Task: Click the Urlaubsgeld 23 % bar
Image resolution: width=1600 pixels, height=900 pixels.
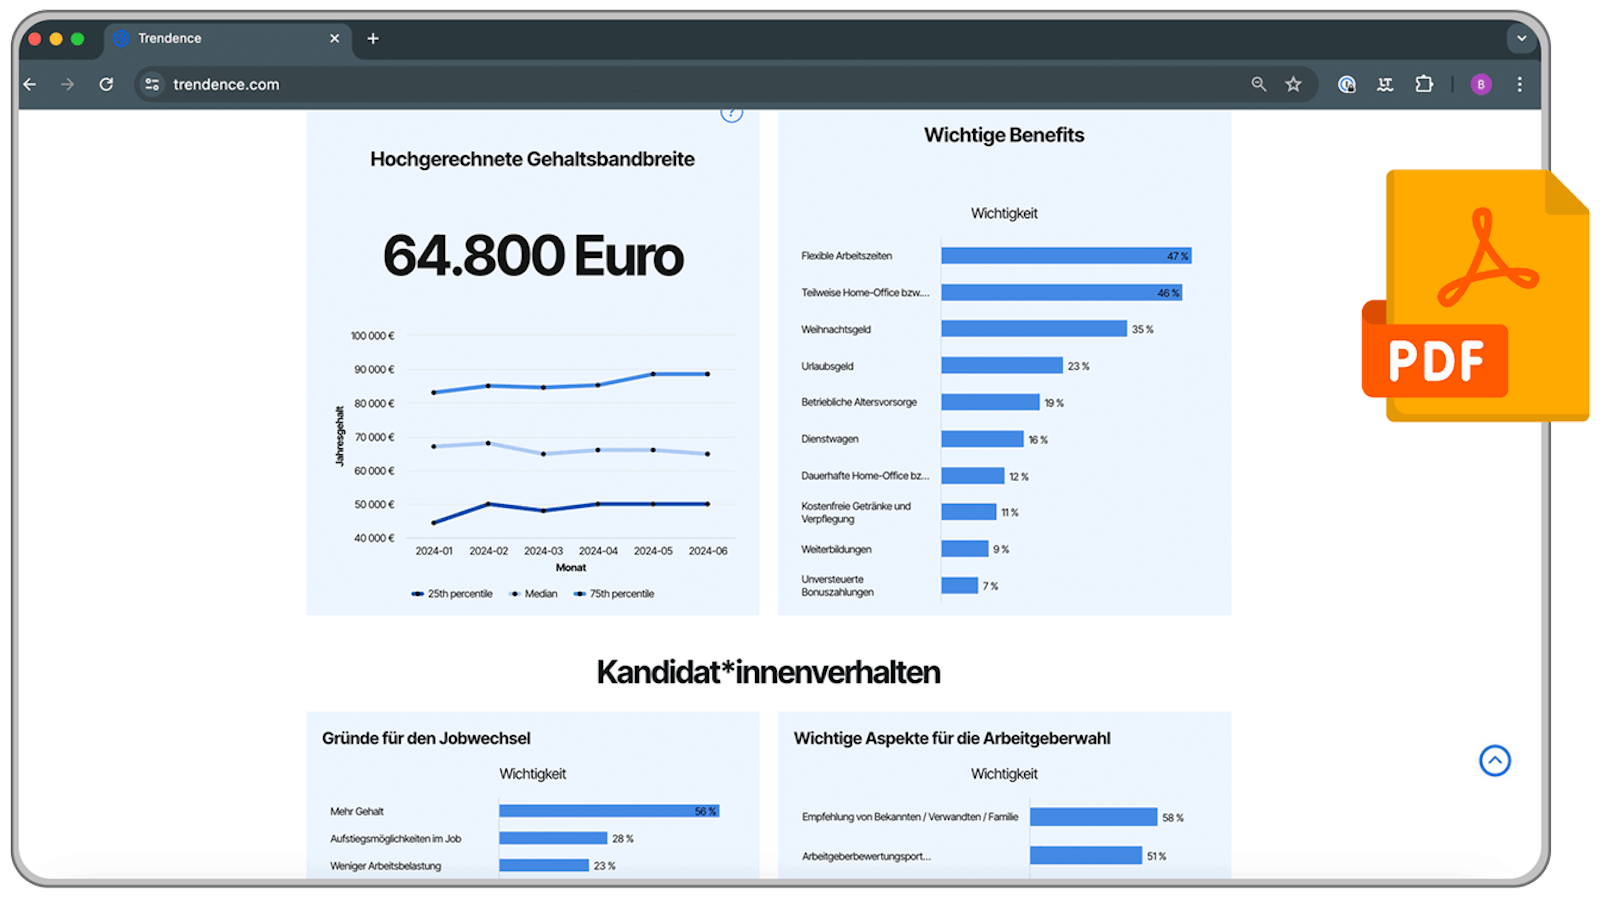Action: [x=1002, y=366]
